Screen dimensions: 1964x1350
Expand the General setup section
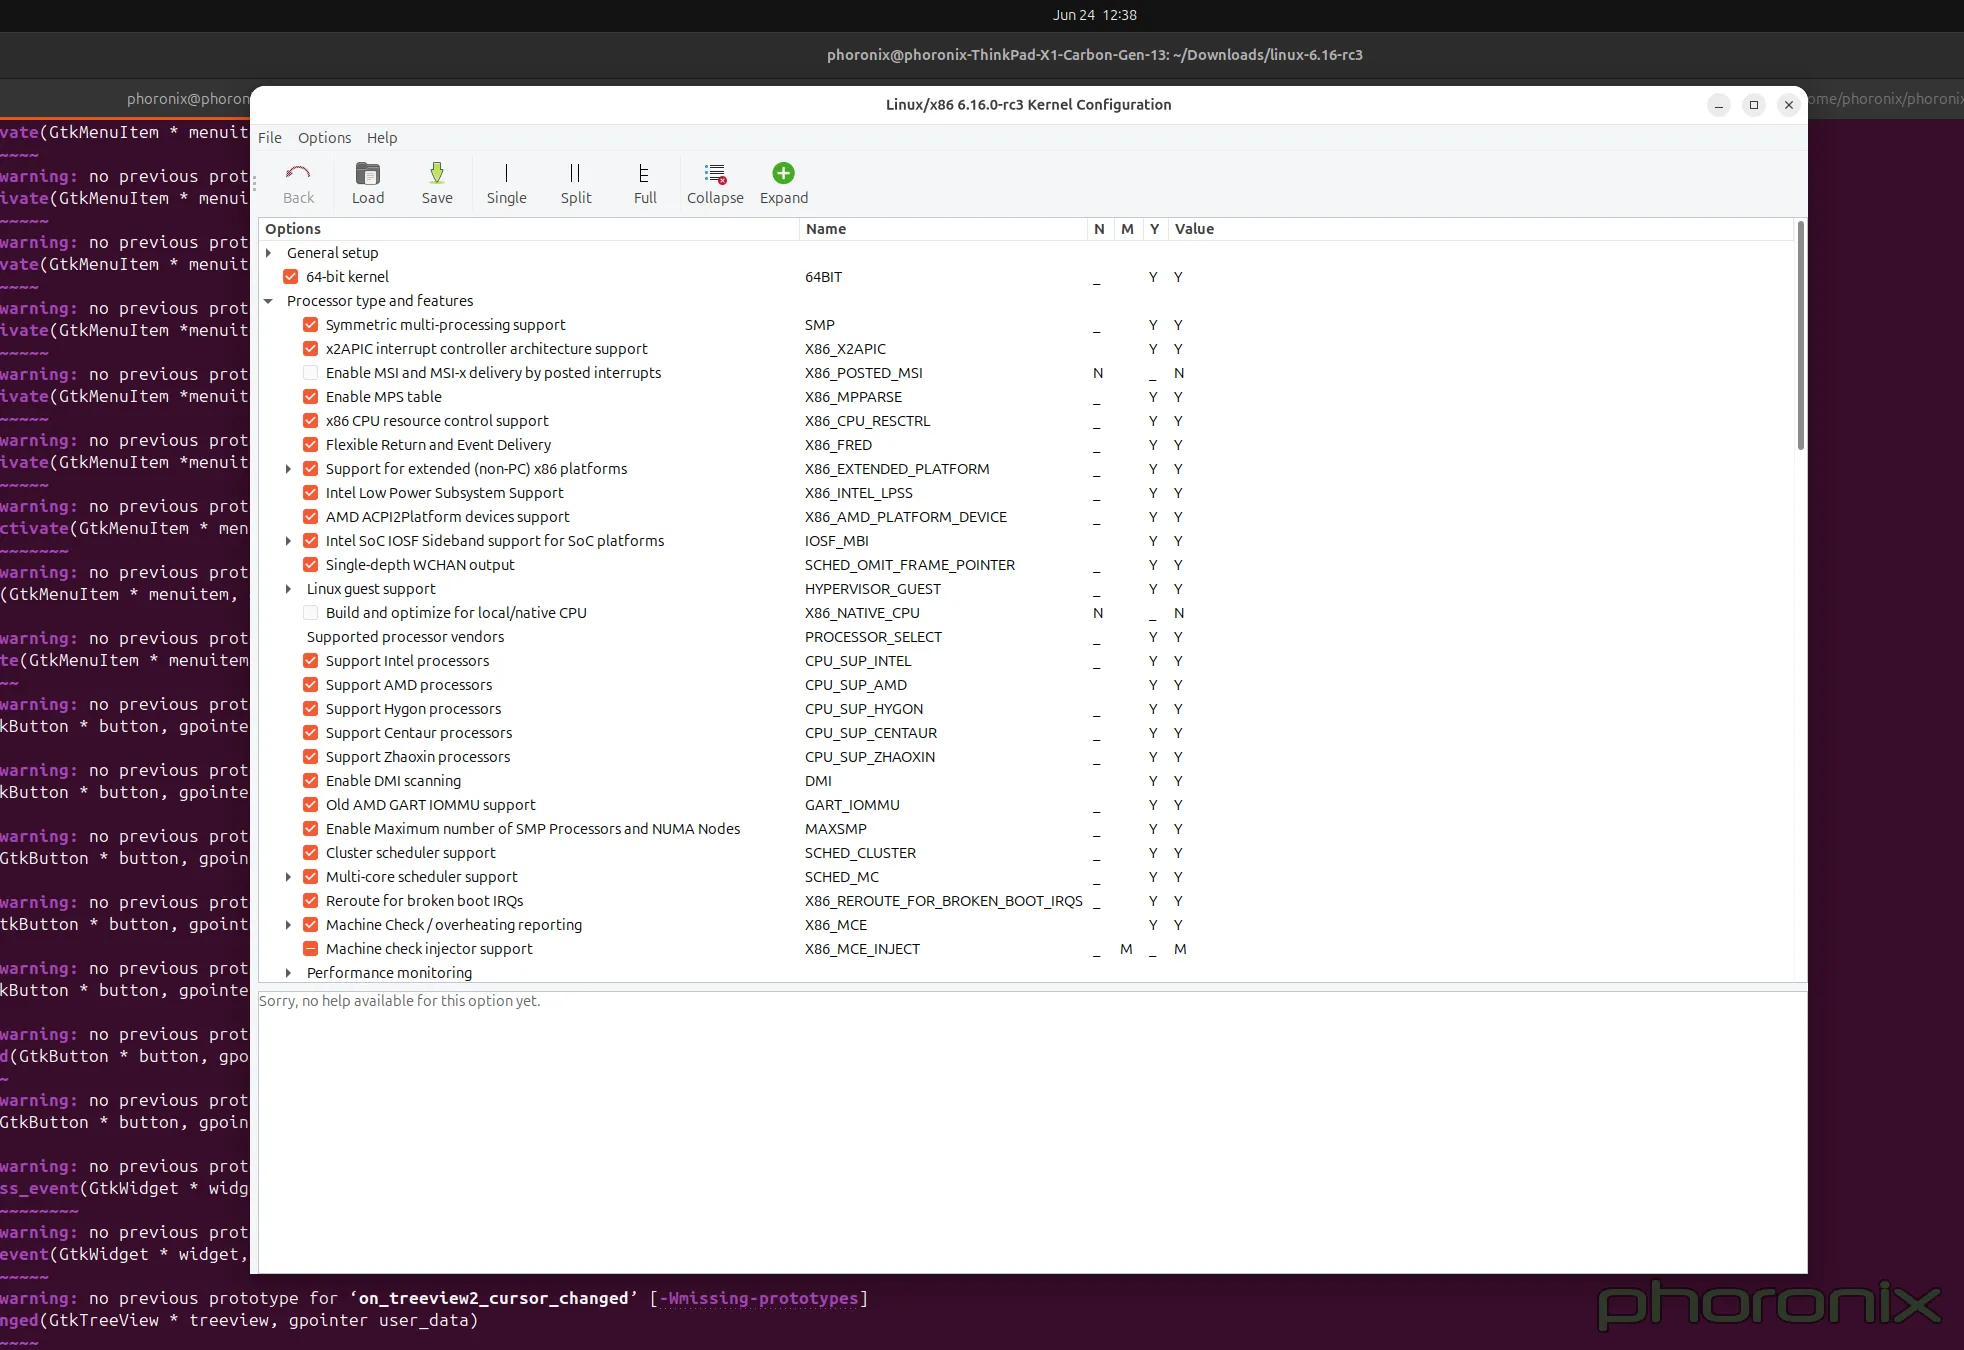click(268, 252)
